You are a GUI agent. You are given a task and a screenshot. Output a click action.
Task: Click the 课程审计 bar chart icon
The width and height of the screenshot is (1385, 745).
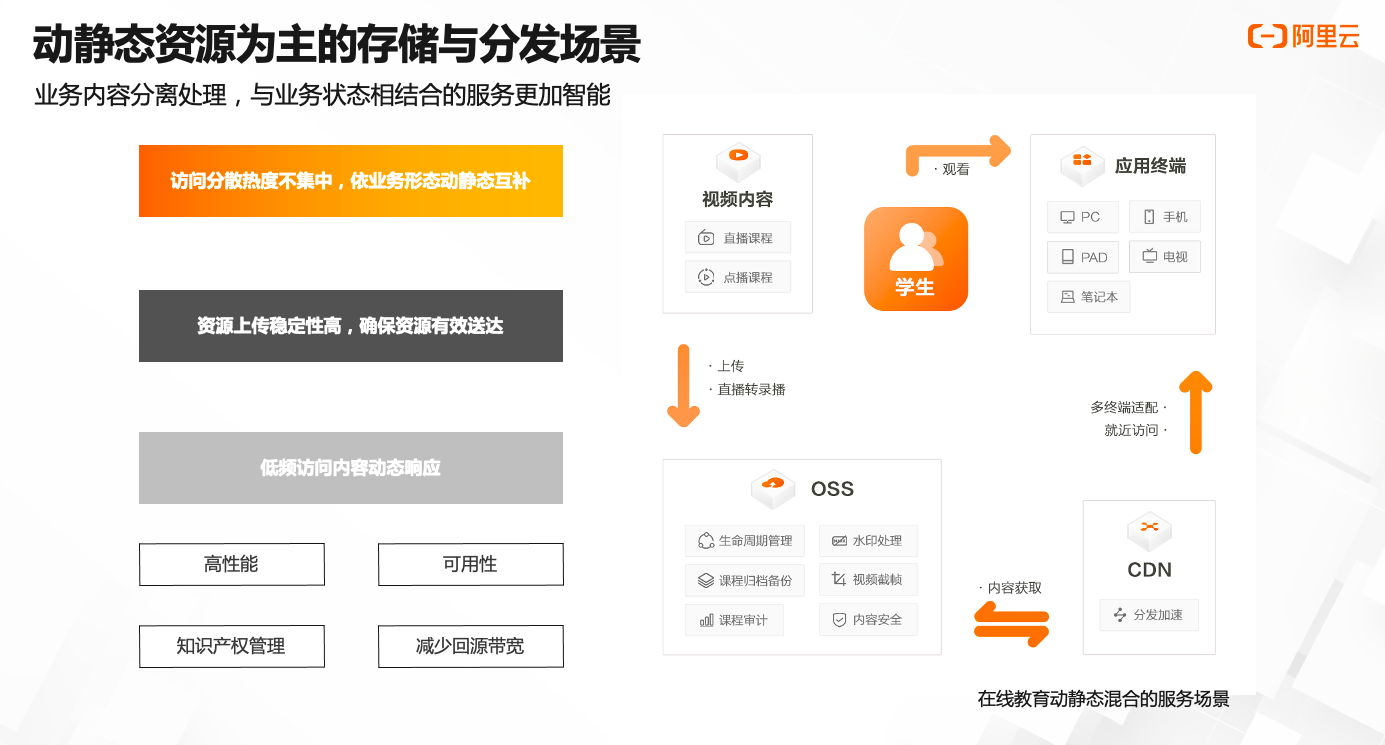(707, 620)
